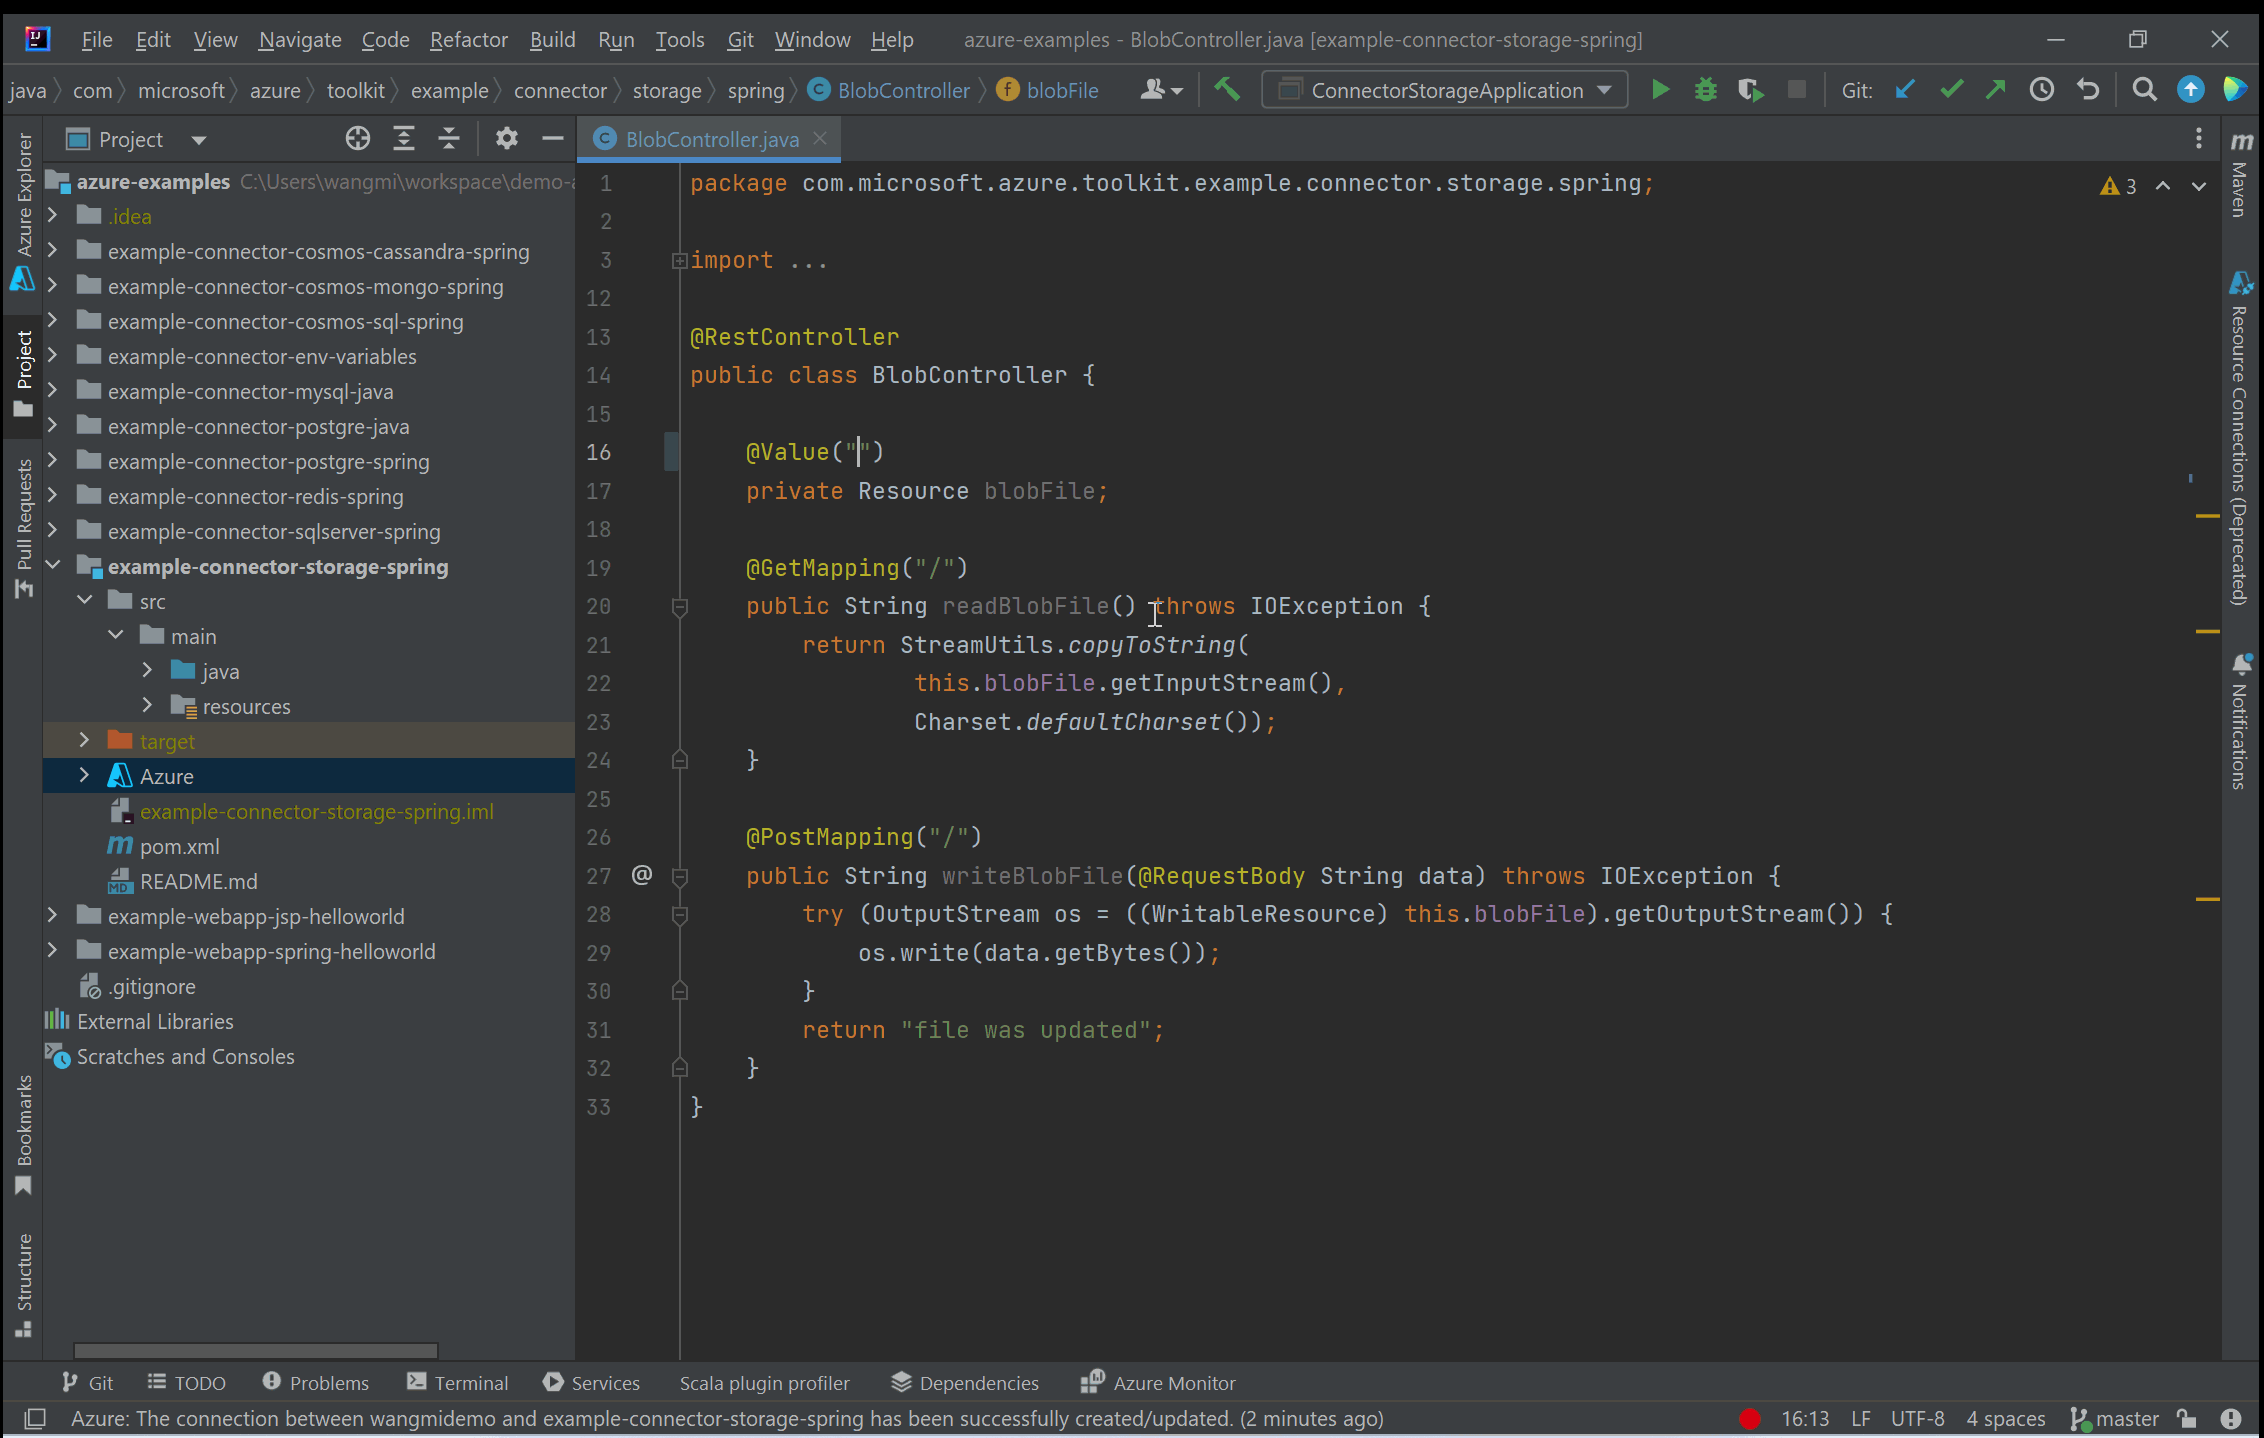The image size is (2264, 1438).
Task: Select opened file crosshair icon in Project panel
Action: coord(358,139)
